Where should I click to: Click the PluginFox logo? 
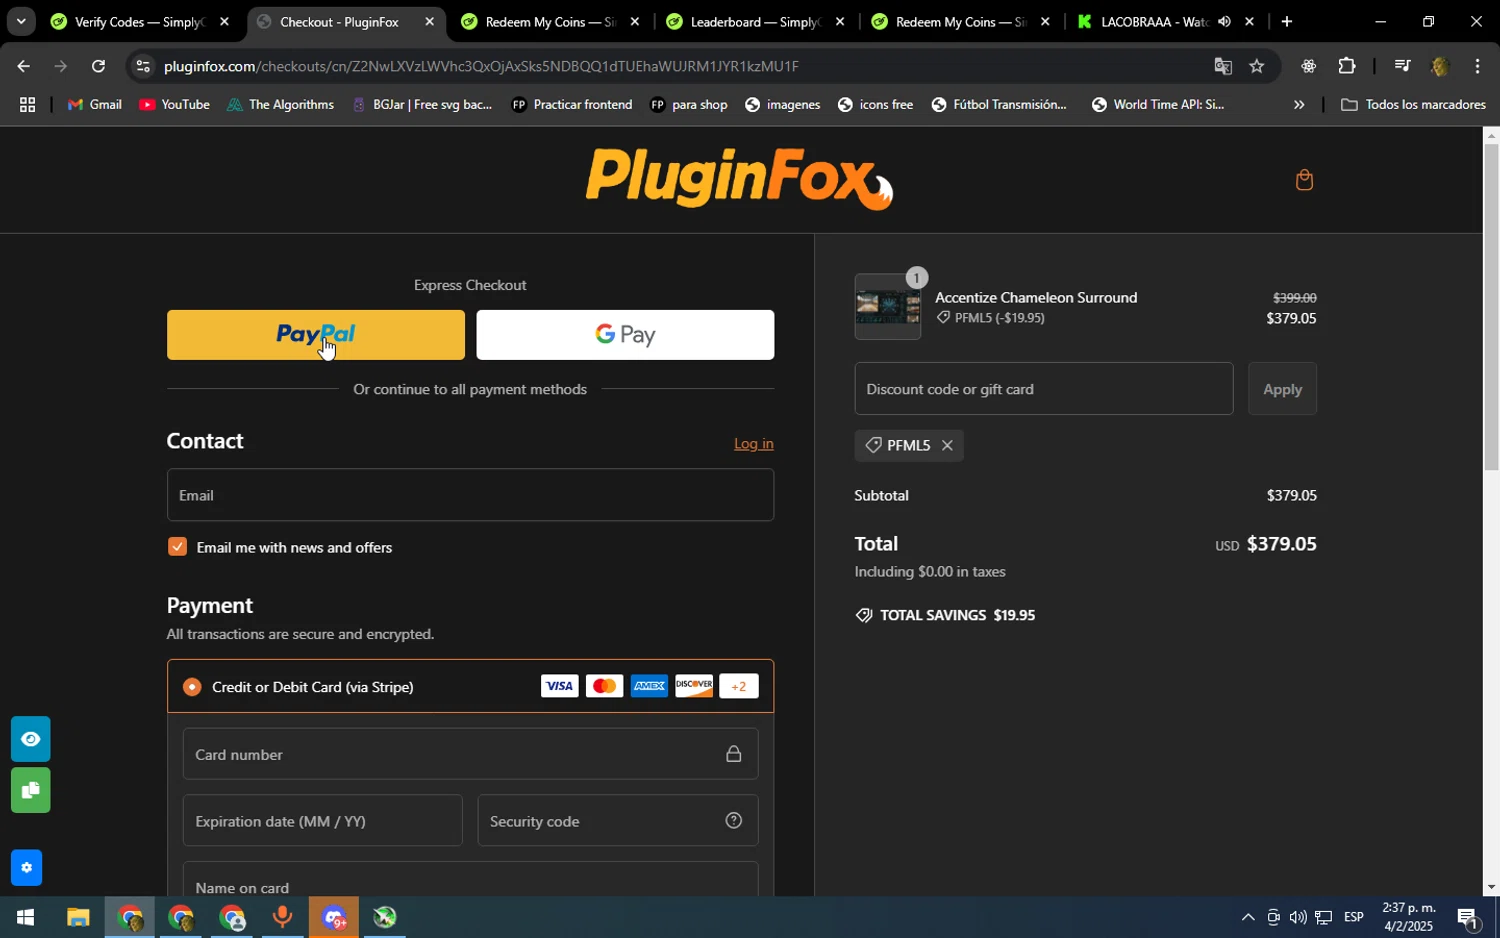(x=740, y=179)
